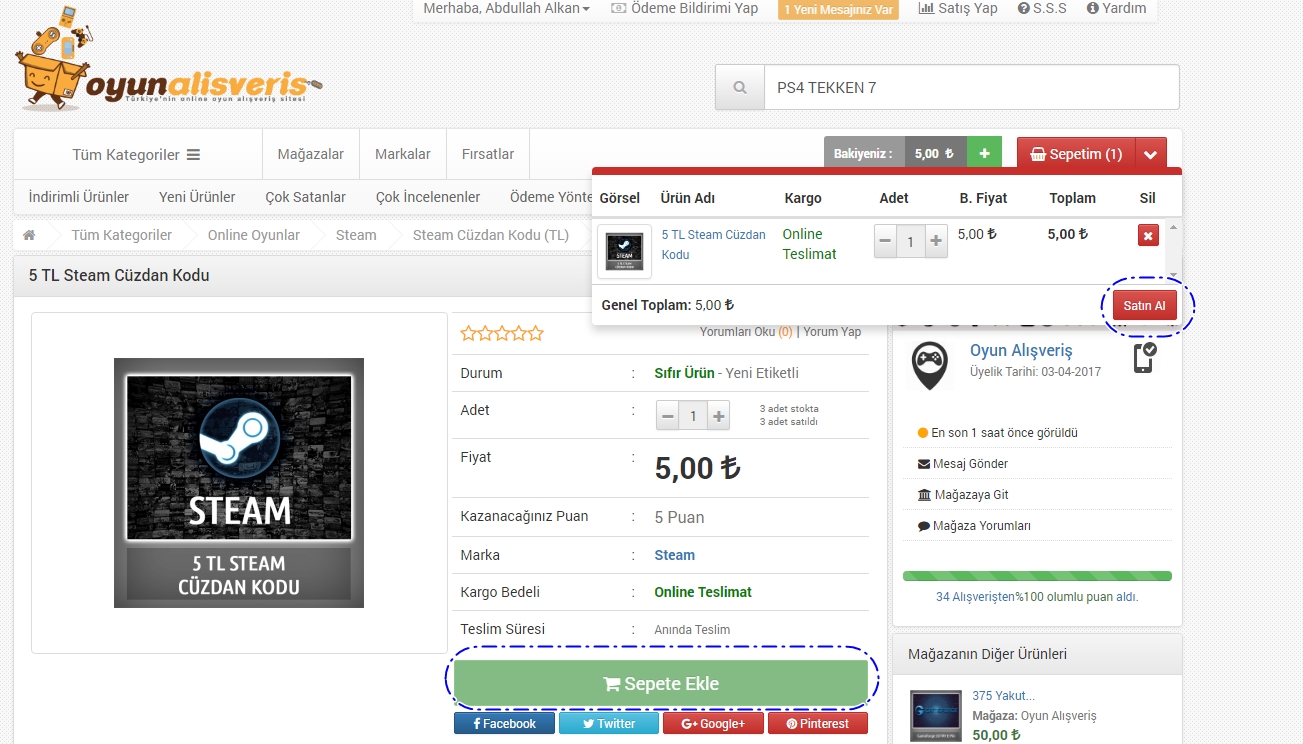1303x744 pixels.
Task: Open Tüm Kategoriler menu
Action: pos(137,154)
